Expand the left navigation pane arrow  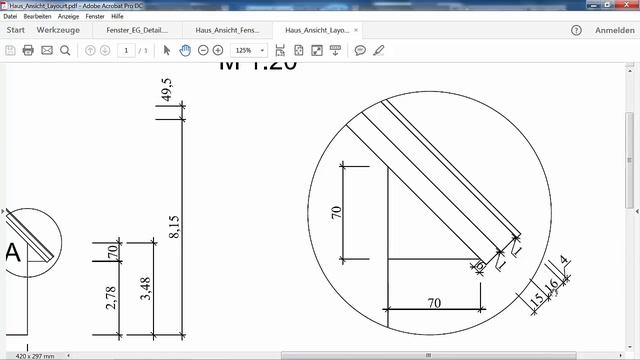click(3, 211)
